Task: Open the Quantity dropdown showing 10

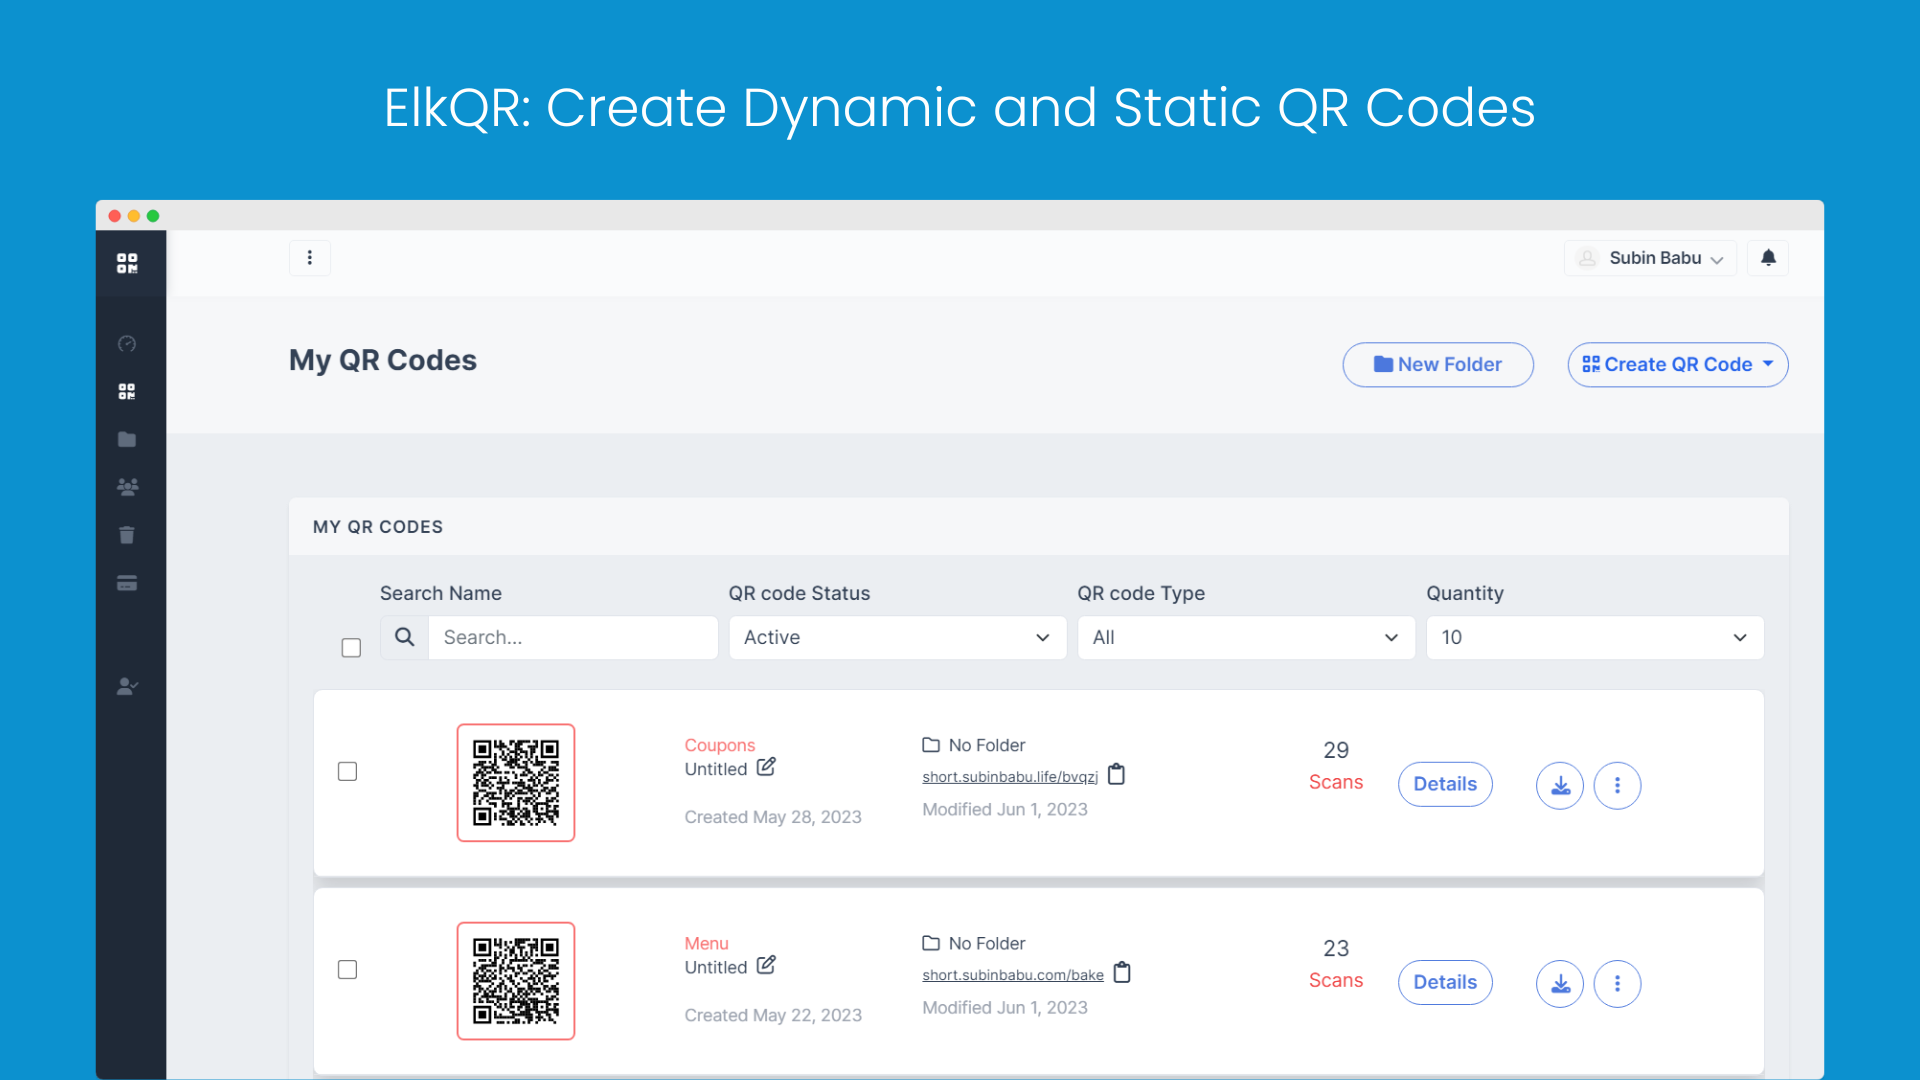Action: point(1594,637)
